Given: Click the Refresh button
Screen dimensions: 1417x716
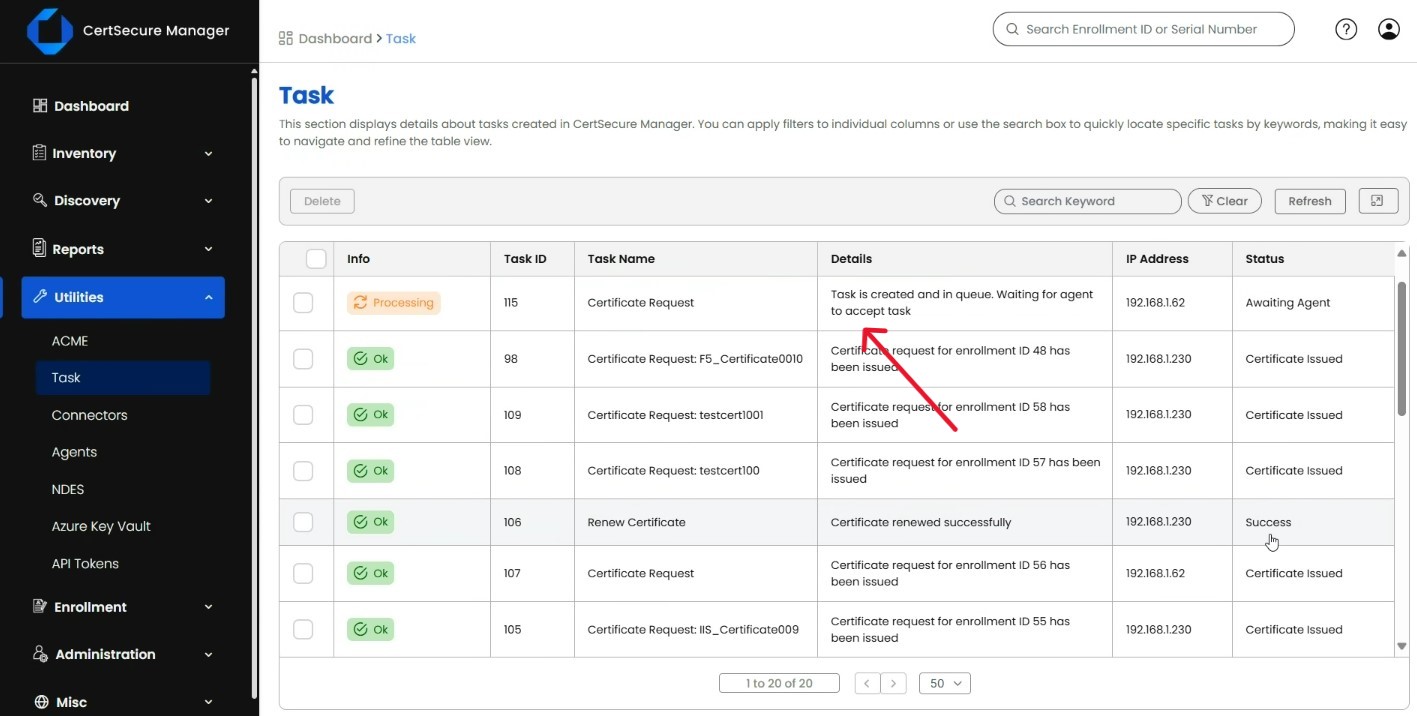Looking at the screenshot, I should pyautogui.click(x=1310, y=201).
